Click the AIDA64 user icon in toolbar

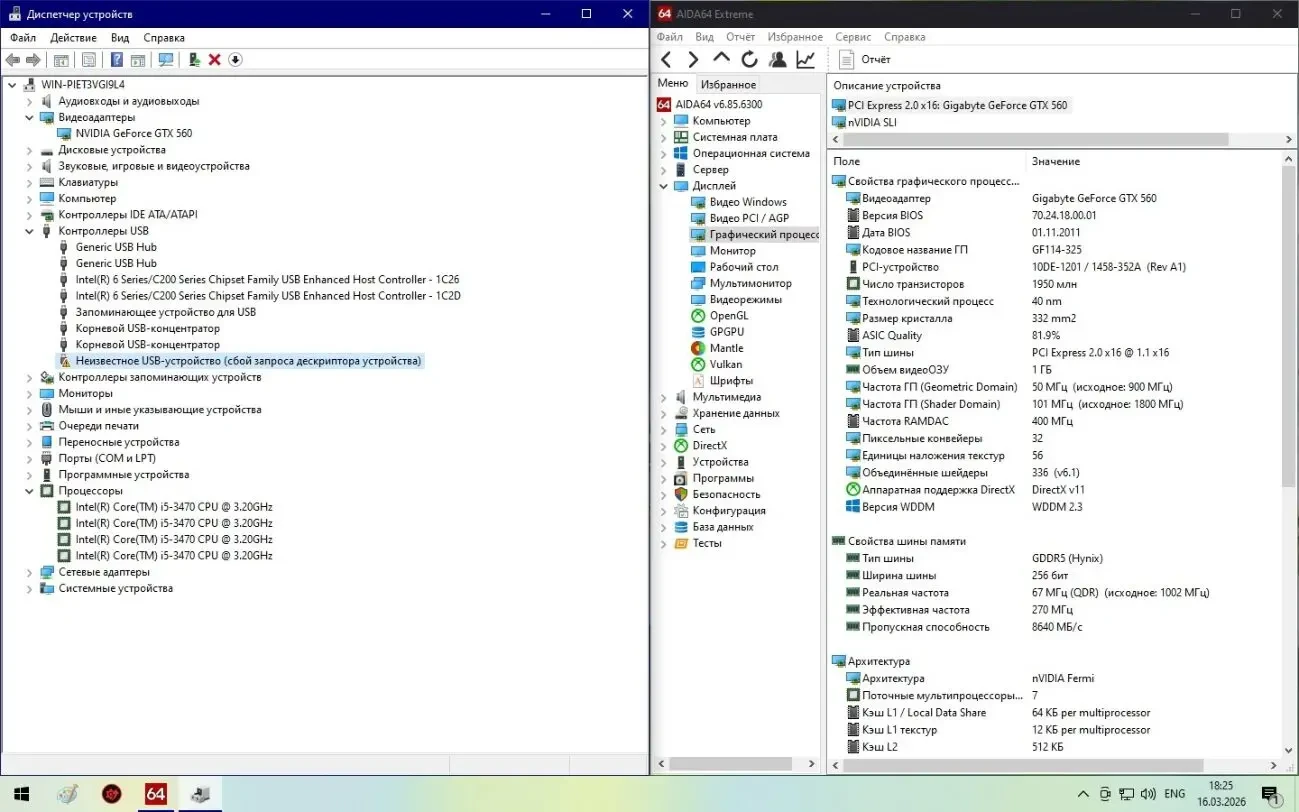coord(777,60)
